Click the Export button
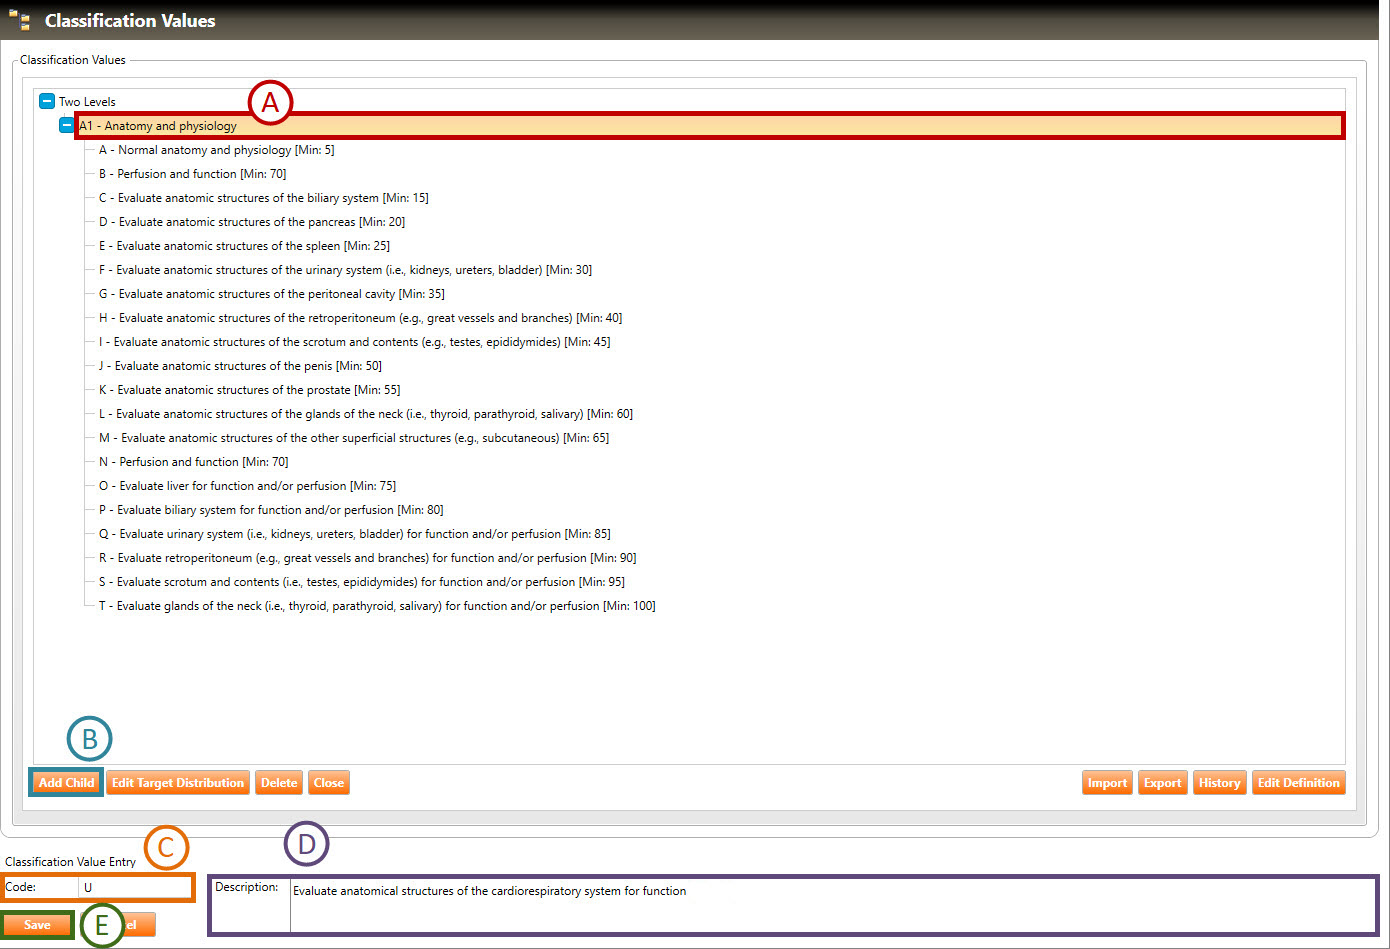Screen dimensions: 1390x949 1162,783
